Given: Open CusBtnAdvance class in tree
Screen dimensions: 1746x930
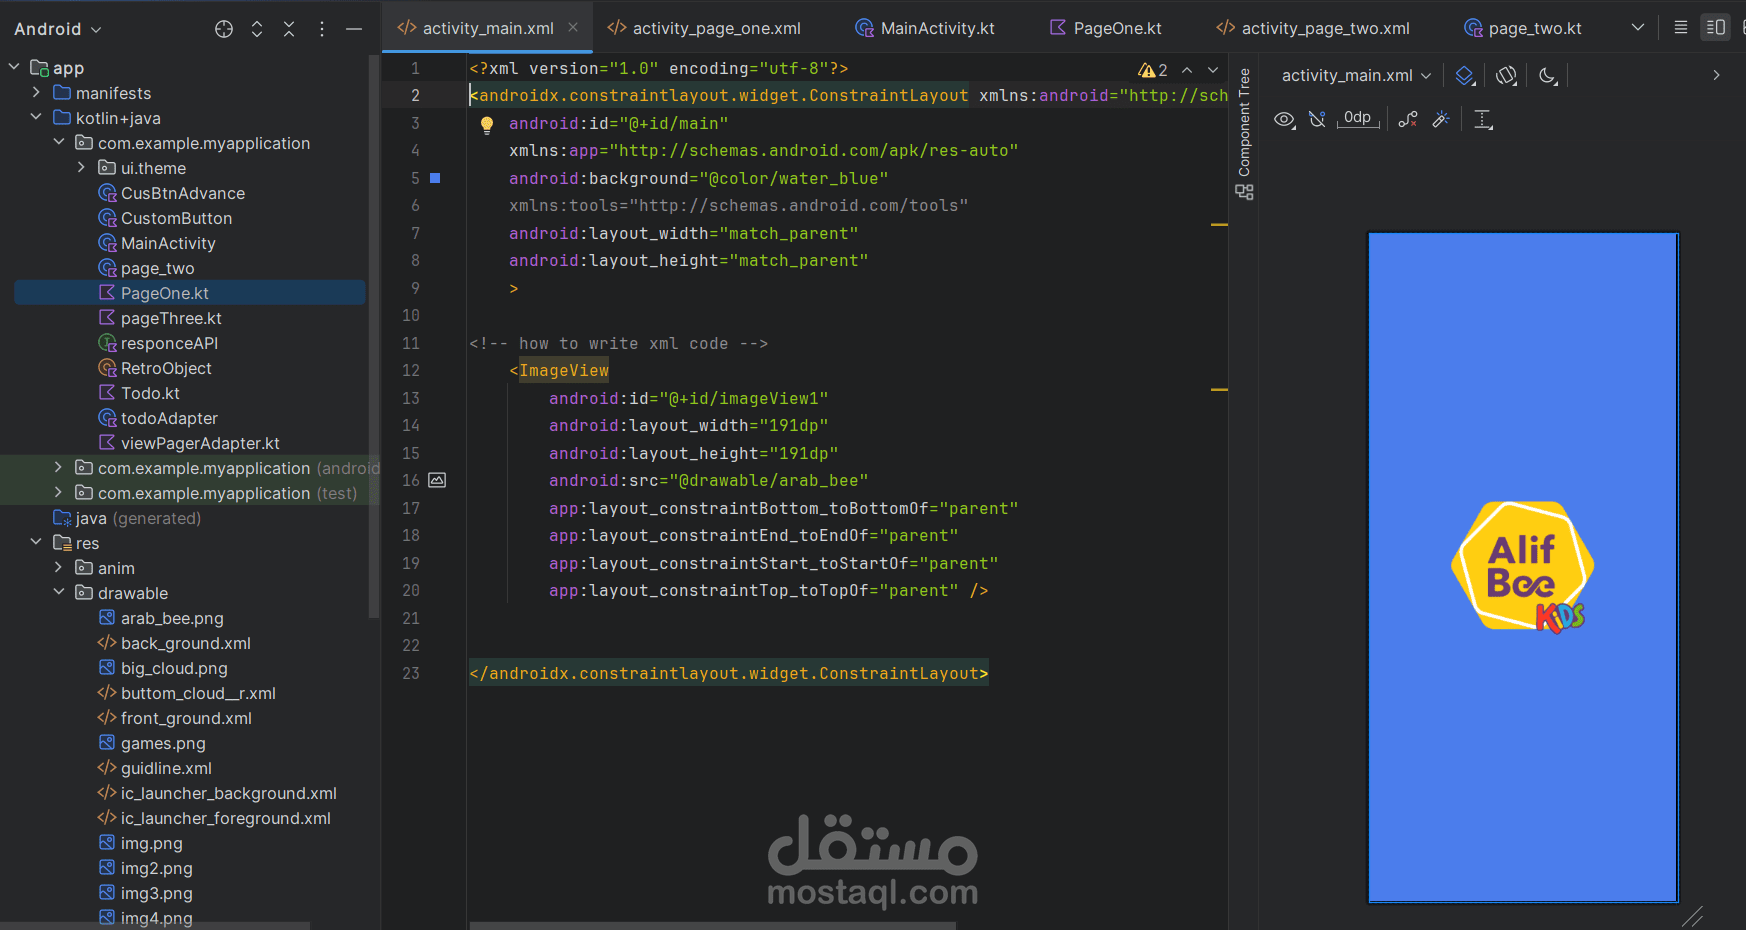Looking at the screenshot, I should pyautogui.click(x=171, y=193).
